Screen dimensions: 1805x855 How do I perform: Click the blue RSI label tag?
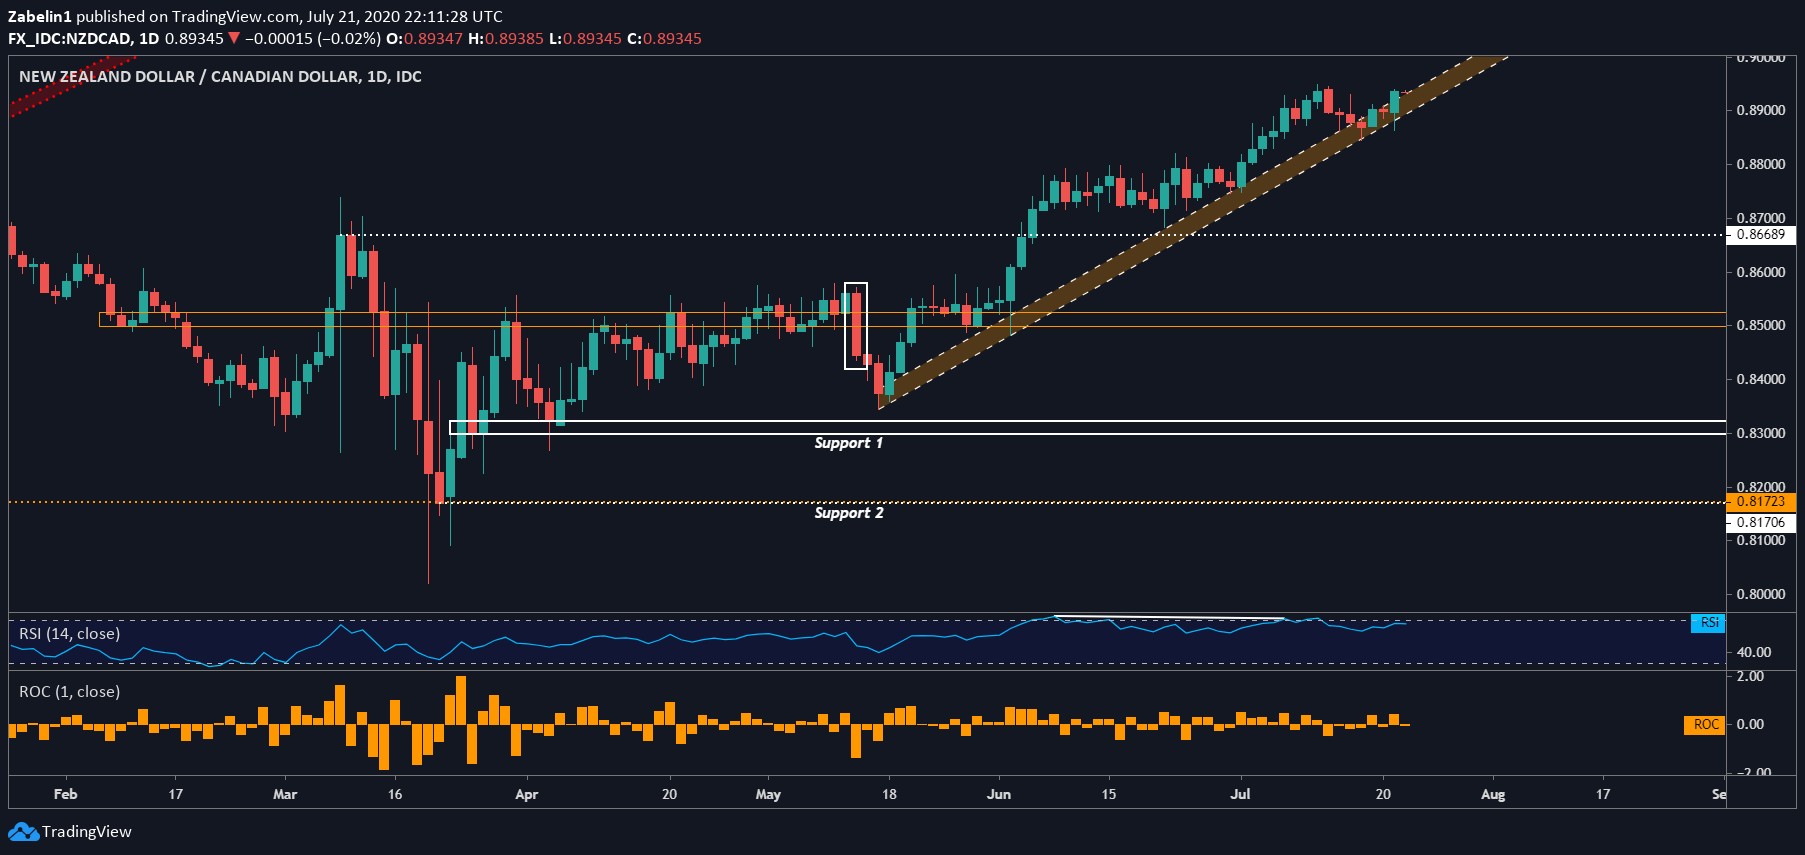pos(1708,623)
